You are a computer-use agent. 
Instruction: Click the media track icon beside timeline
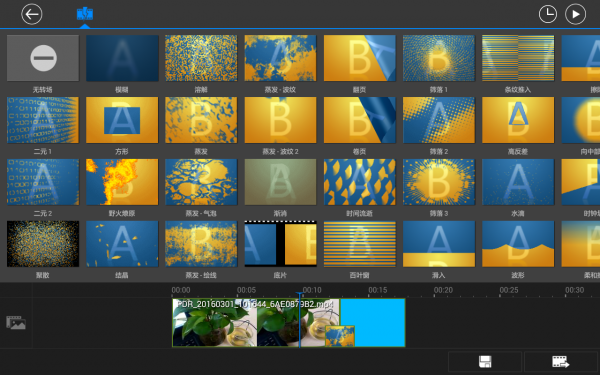click(x=16, y=323)
